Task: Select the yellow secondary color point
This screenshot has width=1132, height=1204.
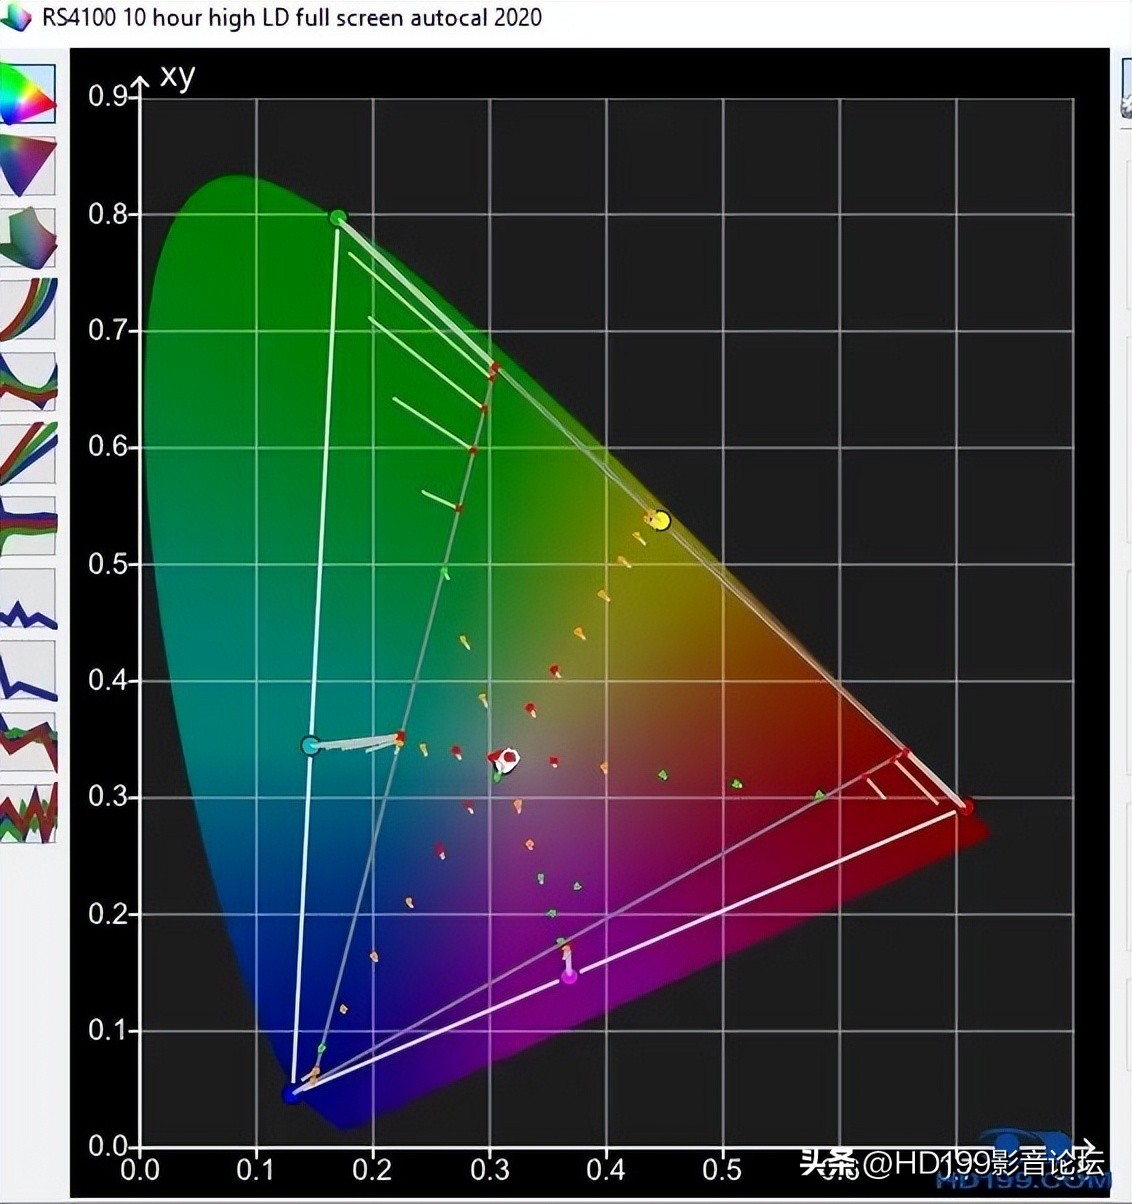Action: pyautogui.click(x=661, y=521)
